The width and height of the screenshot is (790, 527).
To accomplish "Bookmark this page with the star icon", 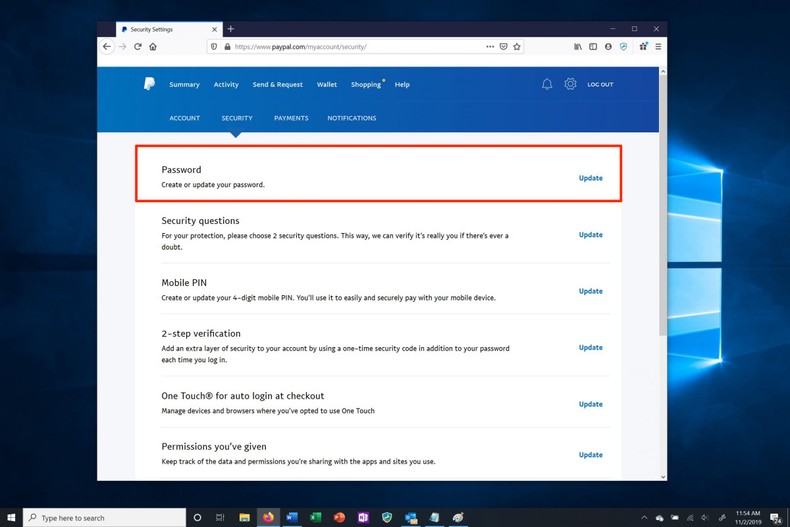I will click(517, 47).
